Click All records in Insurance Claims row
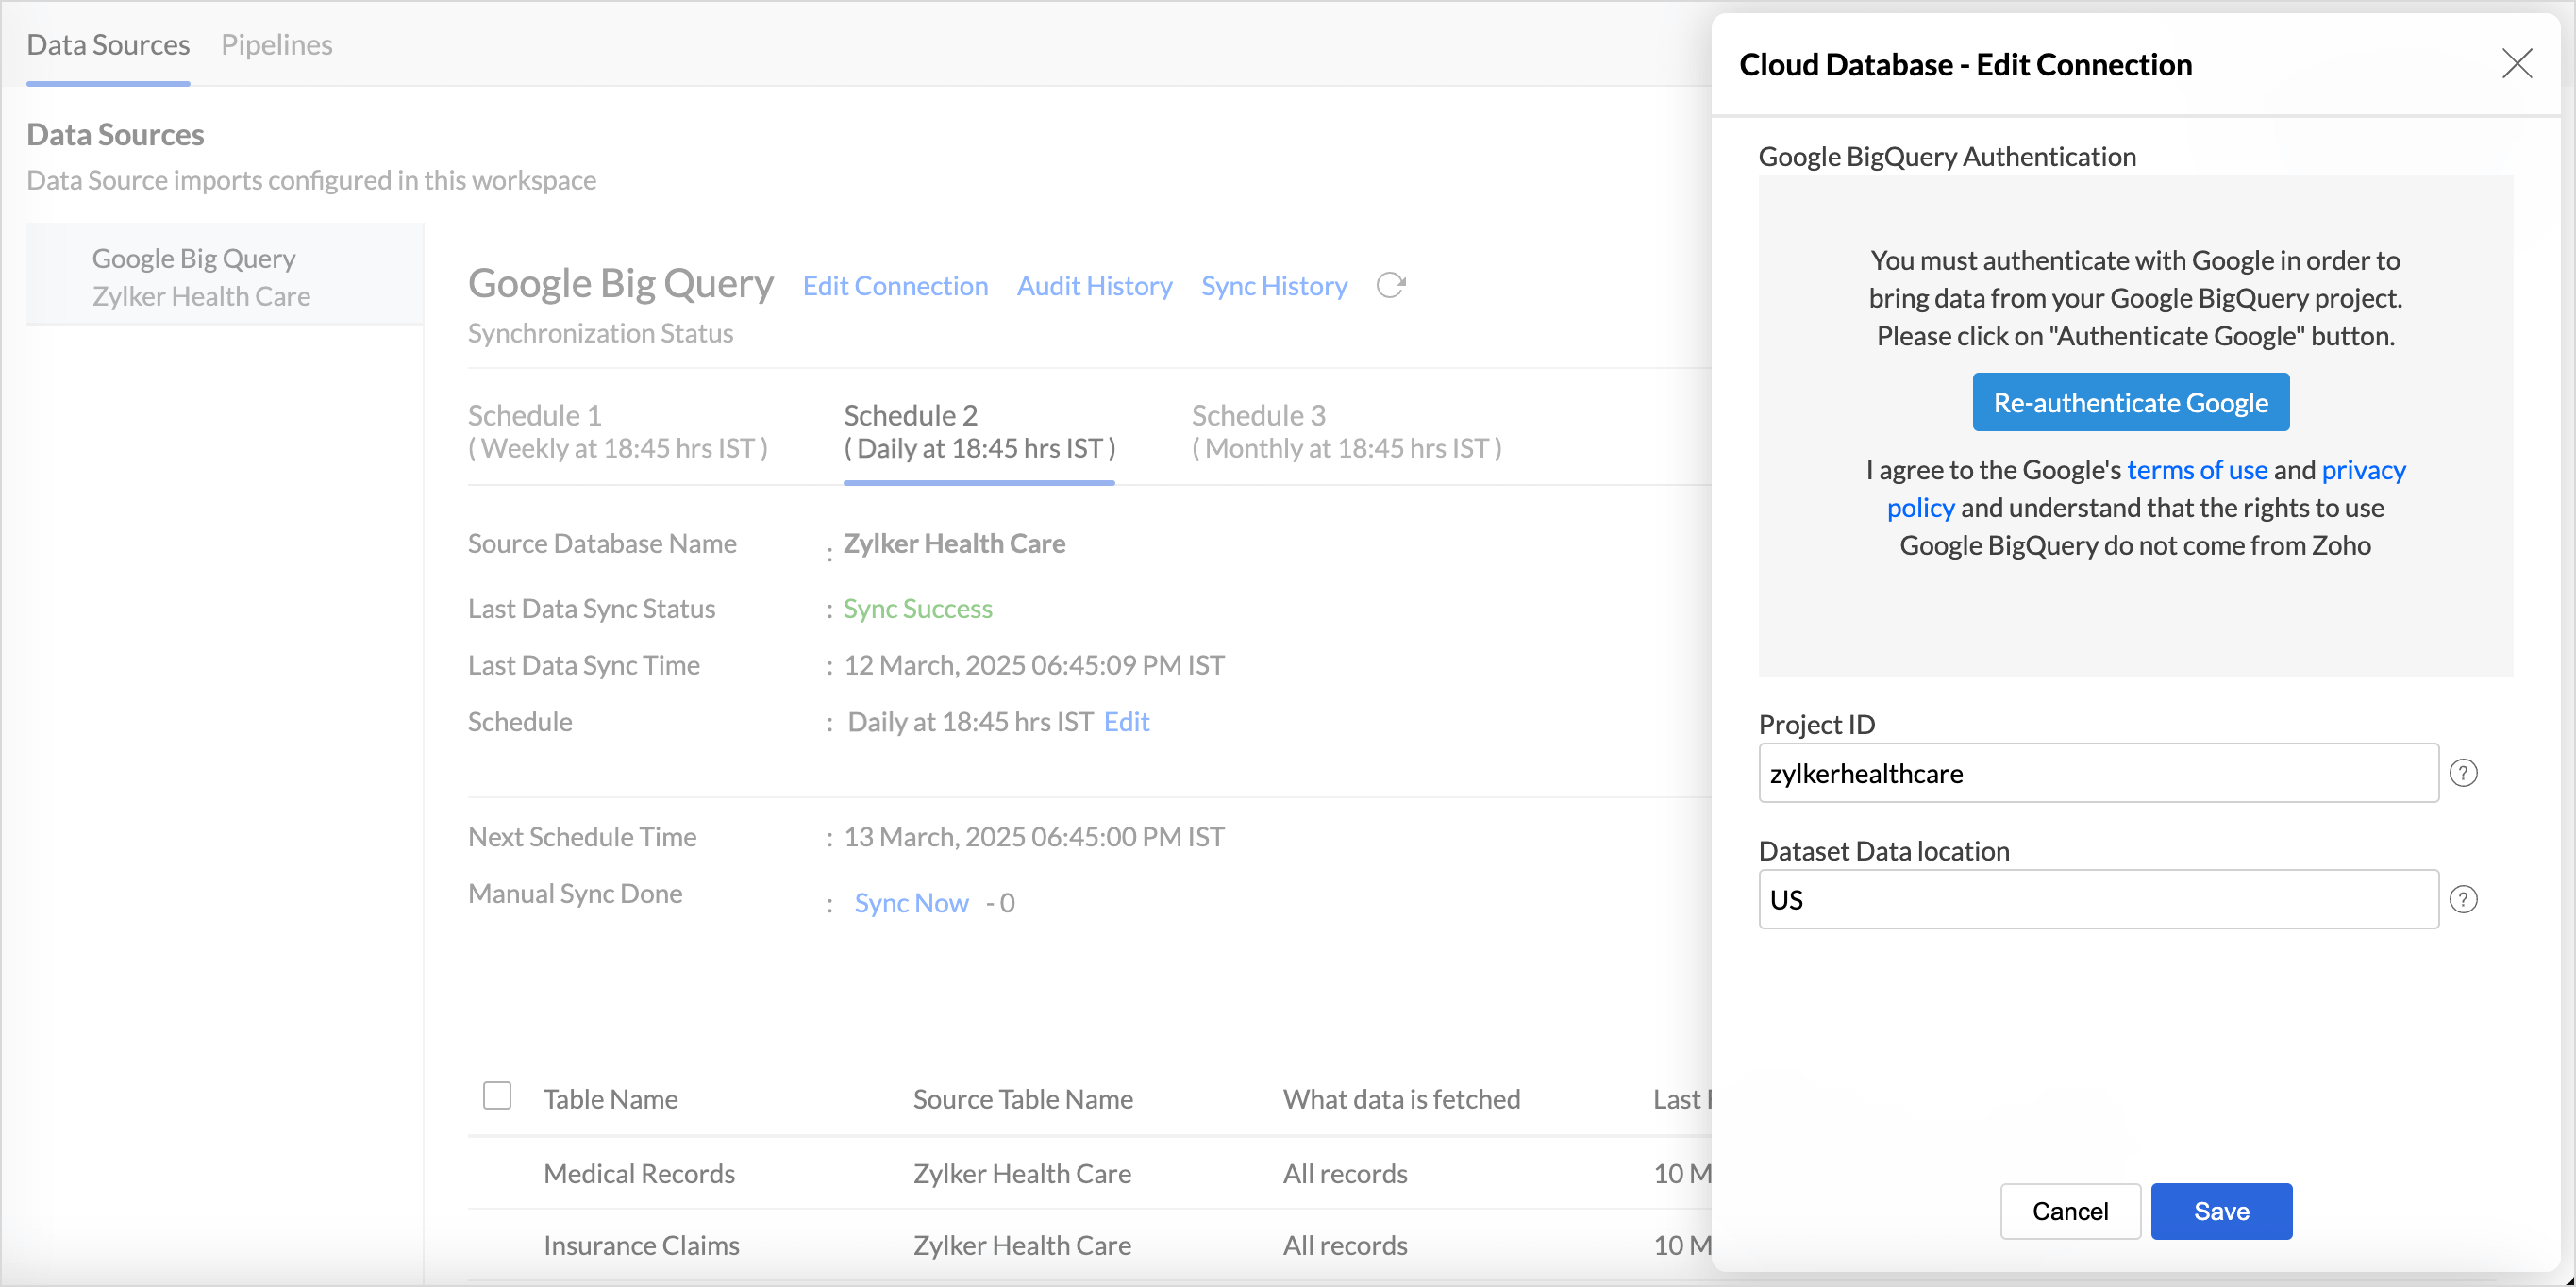 pyautogui.click(x=1345, y=1245)
